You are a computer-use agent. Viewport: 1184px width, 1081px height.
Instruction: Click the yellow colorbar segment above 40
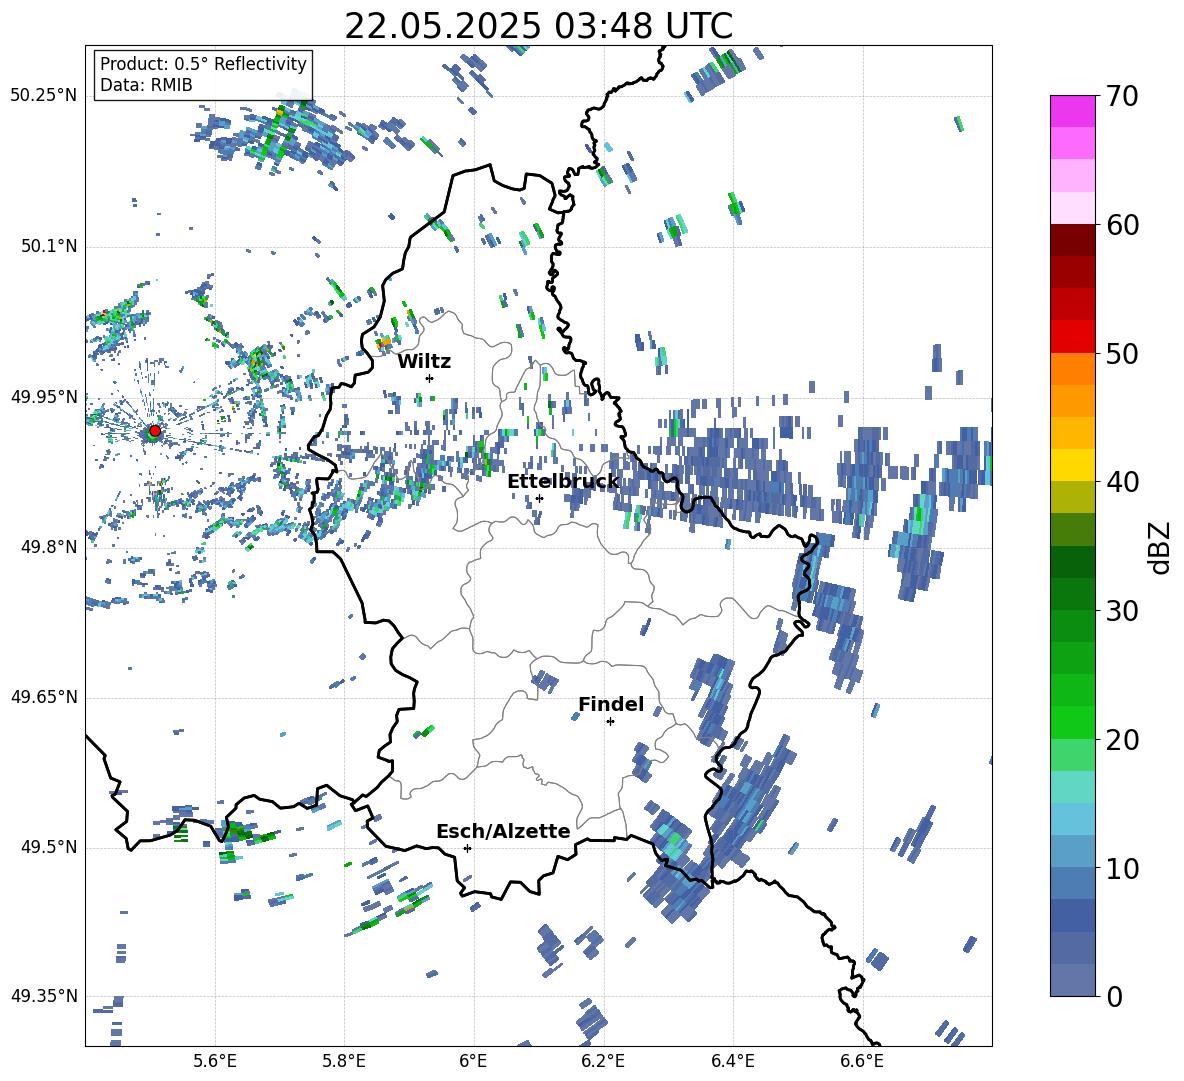pos(1072,465)
